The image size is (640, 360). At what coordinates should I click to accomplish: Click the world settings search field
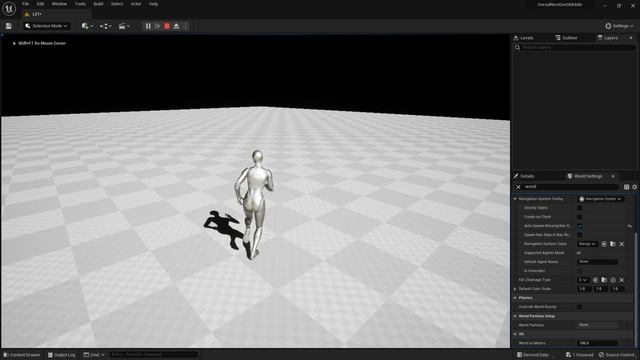(x=571, y=187)
